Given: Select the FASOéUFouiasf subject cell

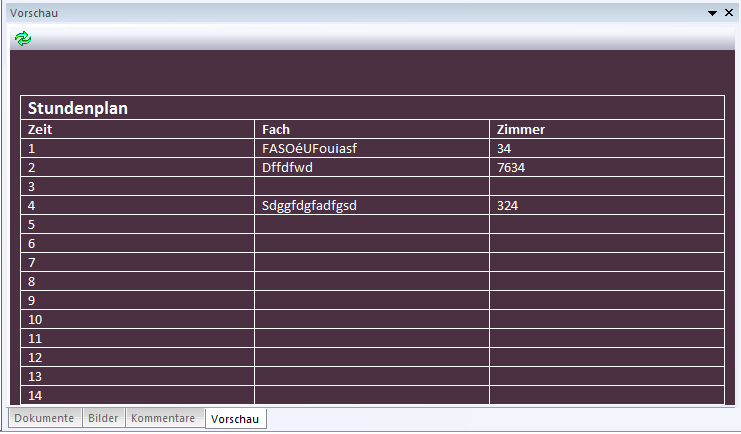Looking at the screenshot, I should pyautogui.click(x=309, y=148).
